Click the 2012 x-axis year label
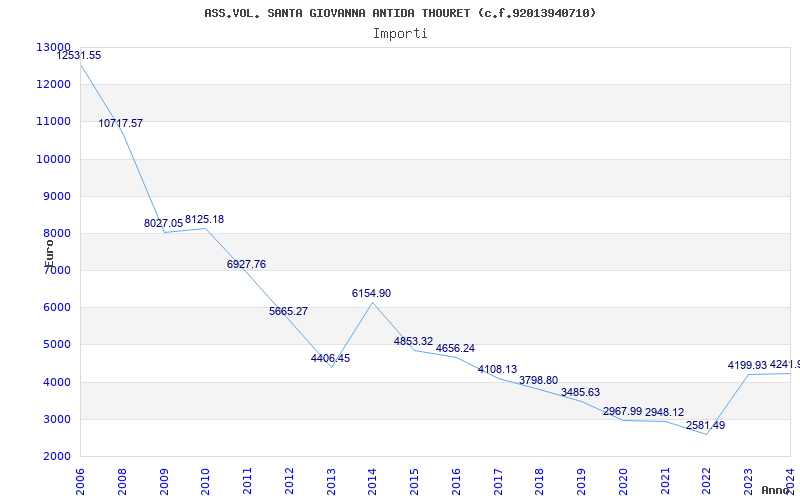This screenshot has width=800, height=500. 289,482
